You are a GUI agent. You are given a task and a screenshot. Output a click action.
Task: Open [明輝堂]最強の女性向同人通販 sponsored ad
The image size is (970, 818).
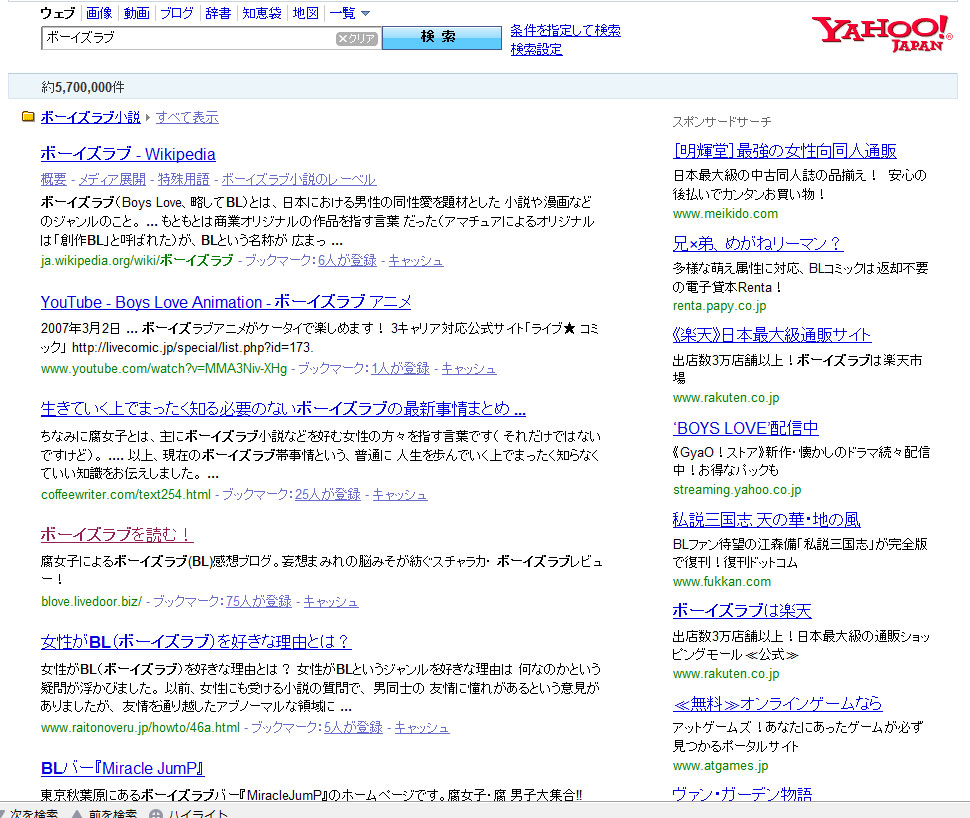[x=784, y=151]
